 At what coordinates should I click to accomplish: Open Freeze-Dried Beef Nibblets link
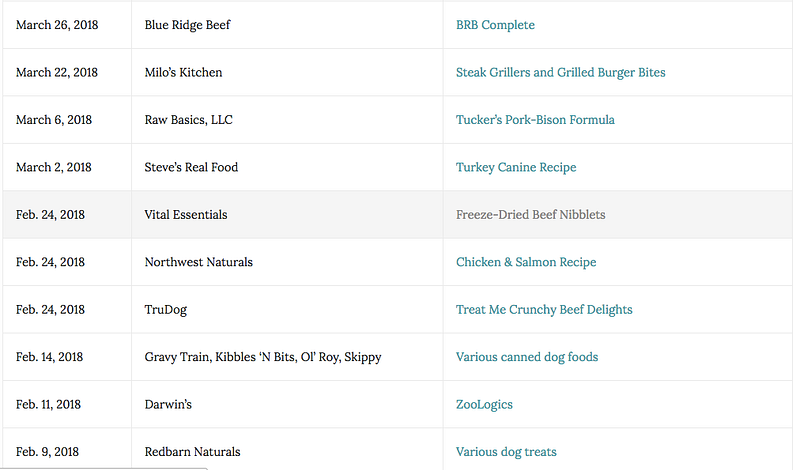pos(530,215)
